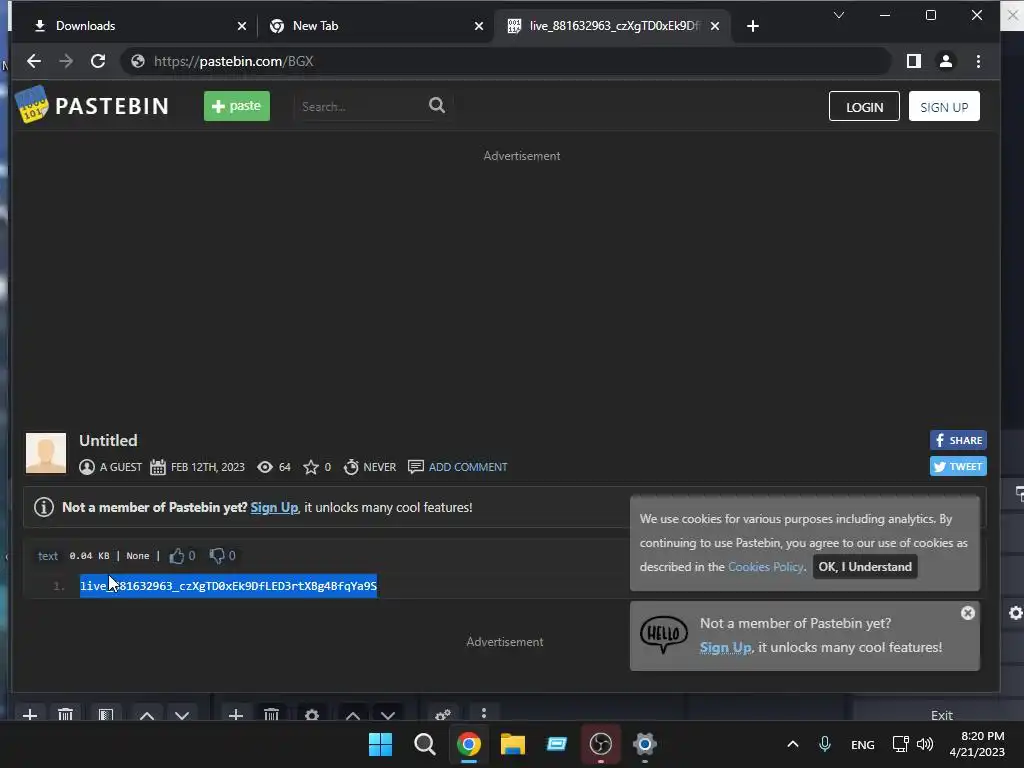
Task: Close the Downloads tab
Action: click(x=242, y=26)
